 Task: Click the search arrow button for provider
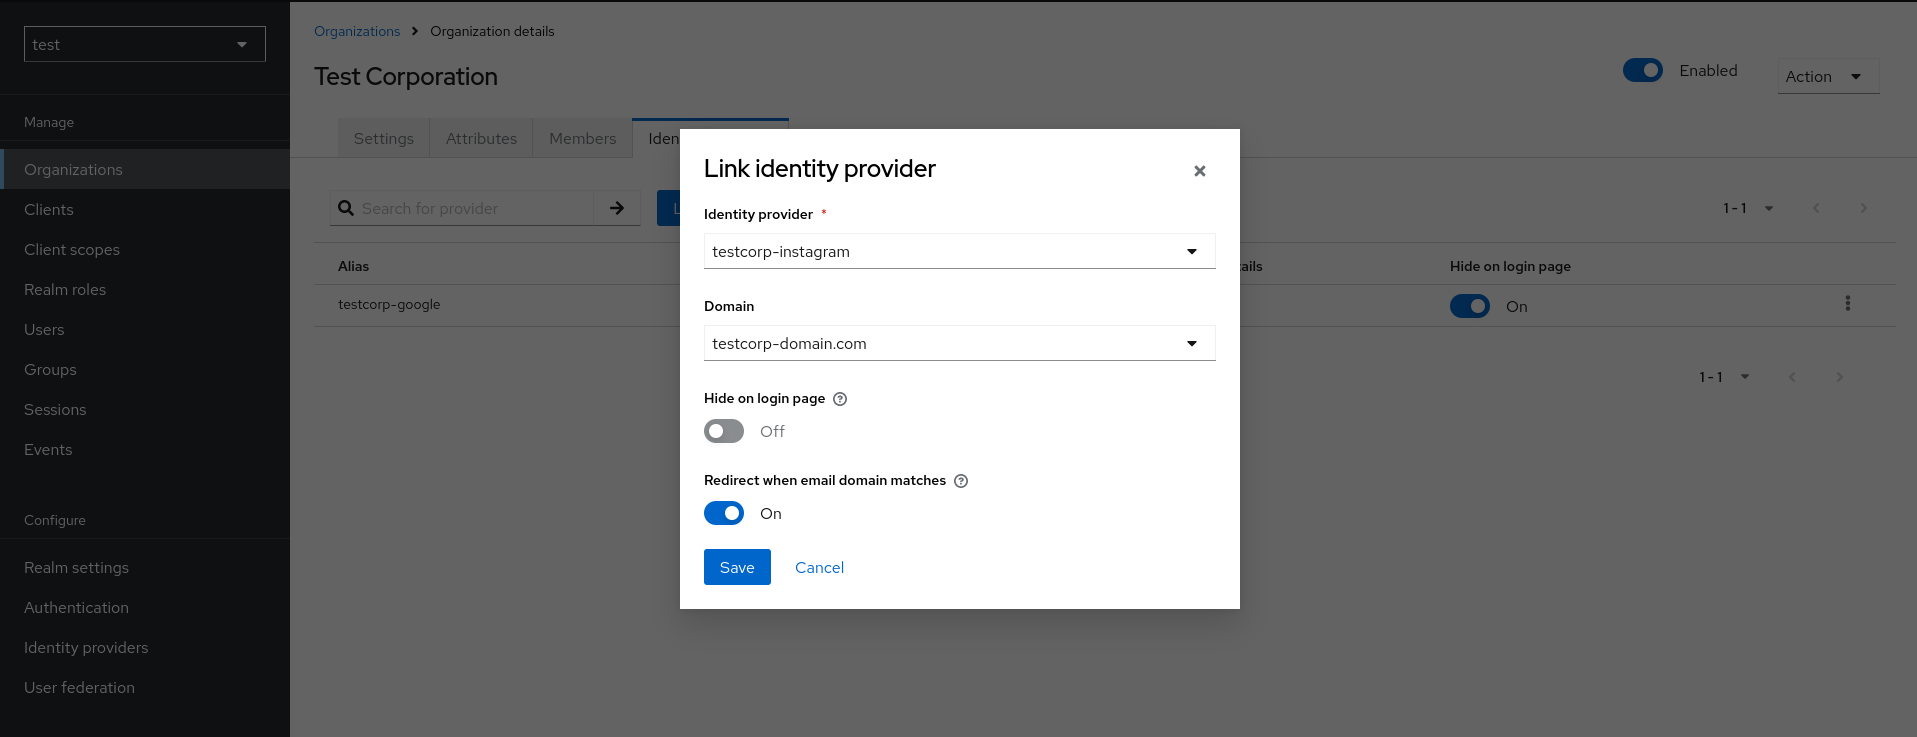pyautogui.click(x=617, y=208)
